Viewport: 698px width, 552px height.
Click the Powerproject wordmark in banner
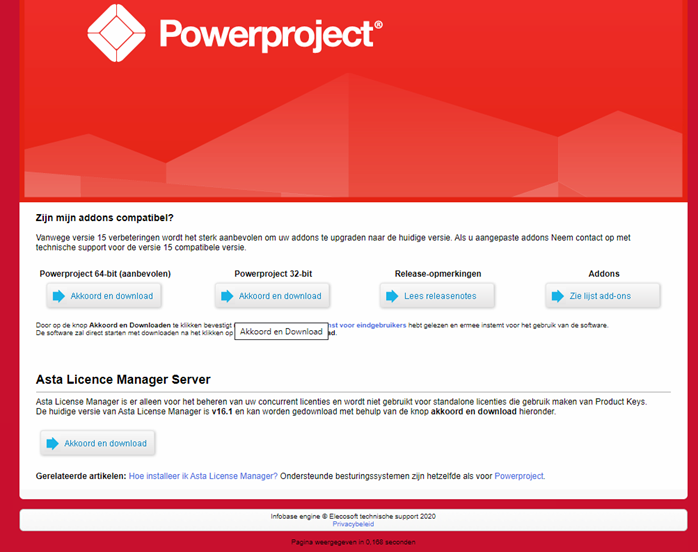pos(271,35)
